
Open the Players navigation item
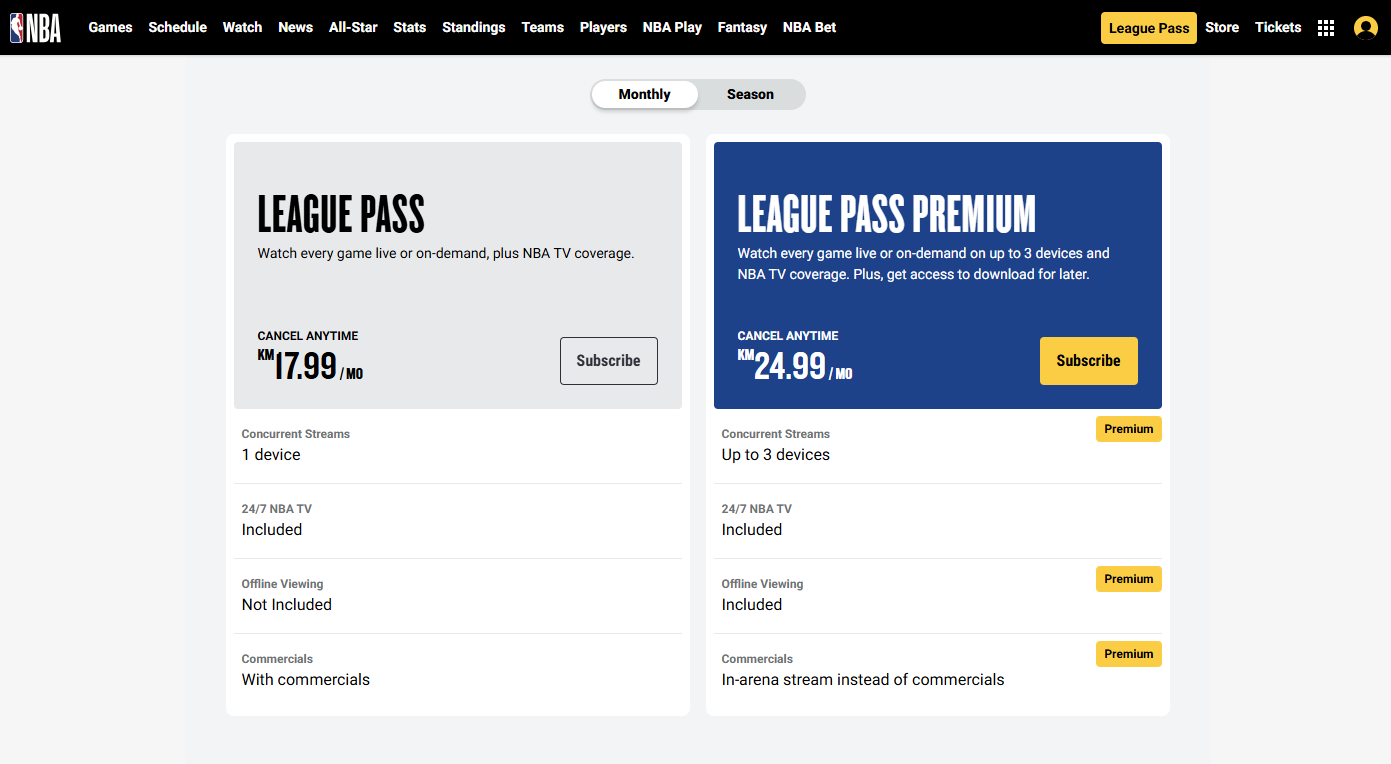[x=603, y=27]
